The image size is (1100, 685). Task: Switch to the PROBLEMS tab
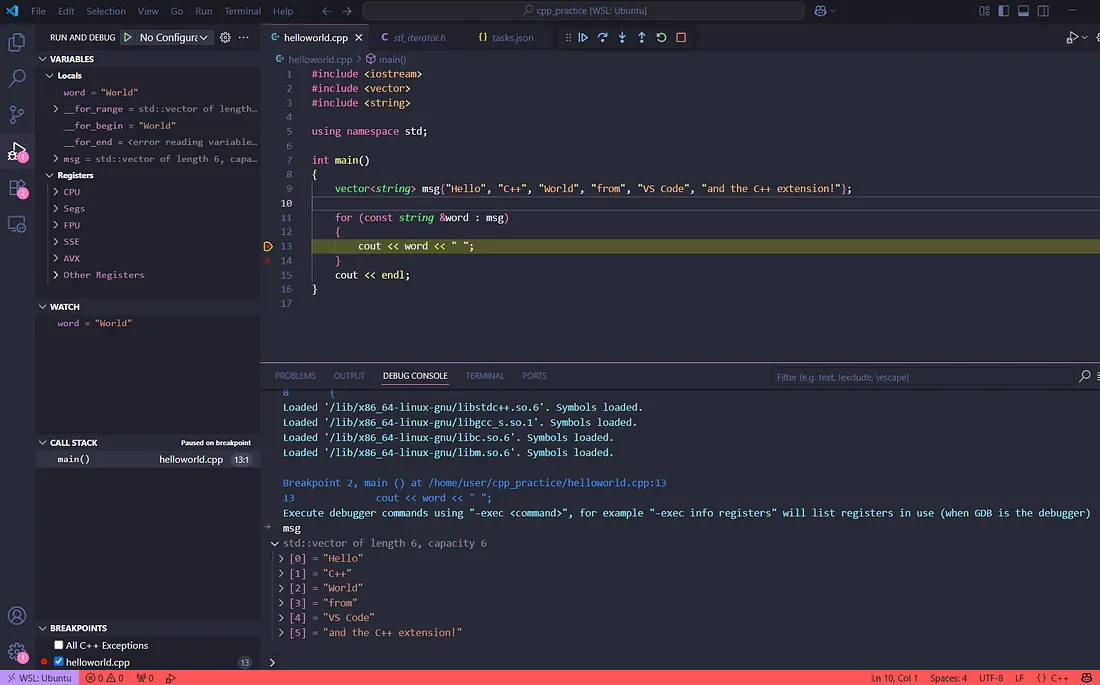coord(295,376)
